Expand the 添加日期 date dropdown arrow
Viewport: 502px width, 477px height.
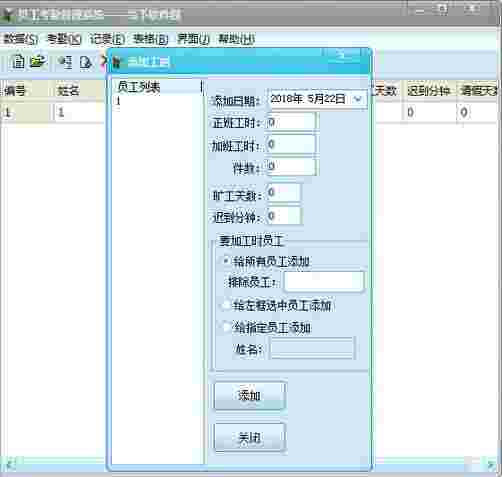click(x=358, y=99)
